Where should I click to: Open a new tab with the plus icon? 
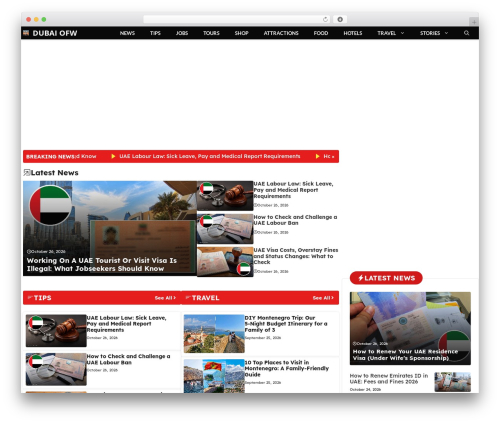474,22
